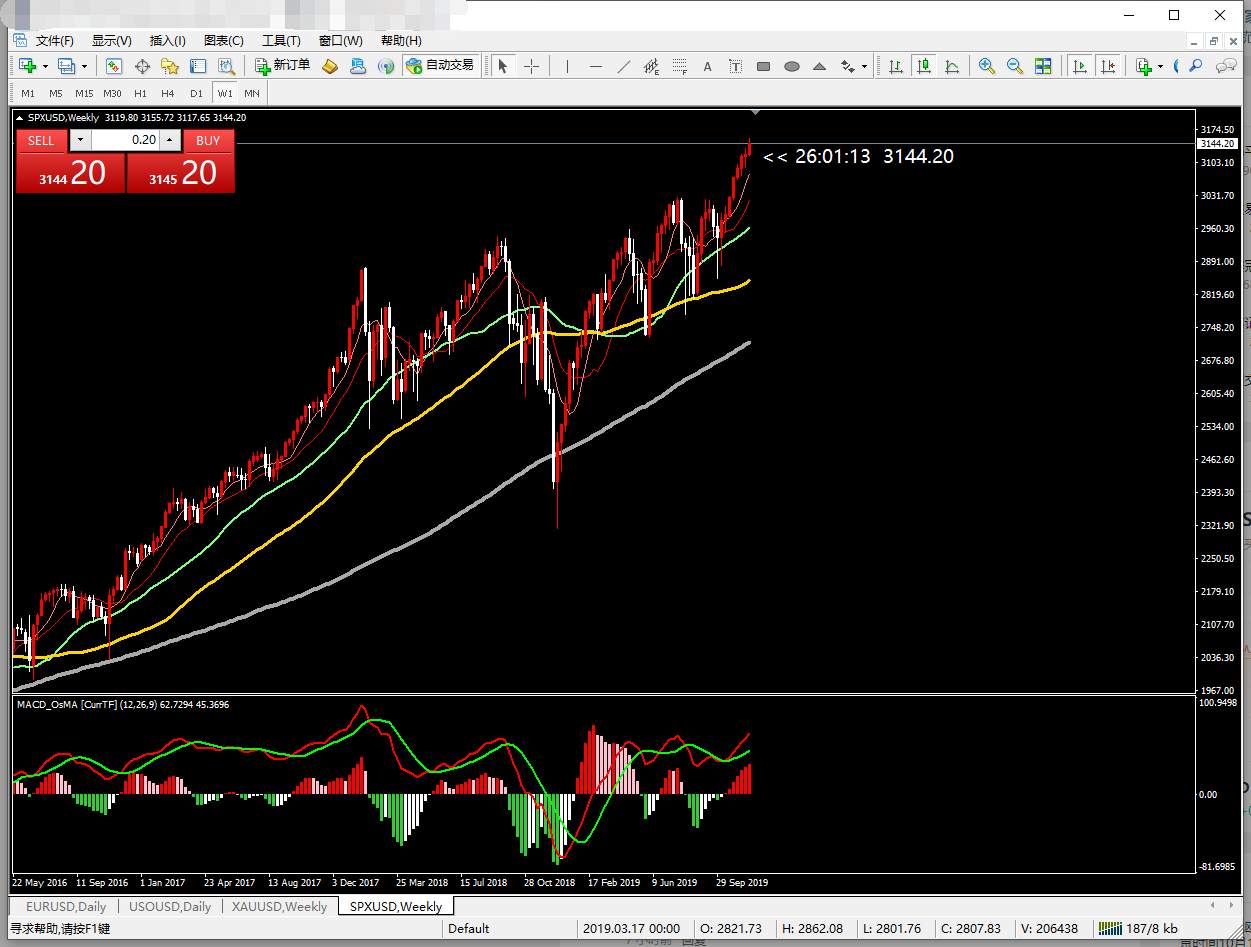Select the horizontal line drawing tool
Image resolution: width=1251 pixels, height=947 pixels.
point(596,66)
